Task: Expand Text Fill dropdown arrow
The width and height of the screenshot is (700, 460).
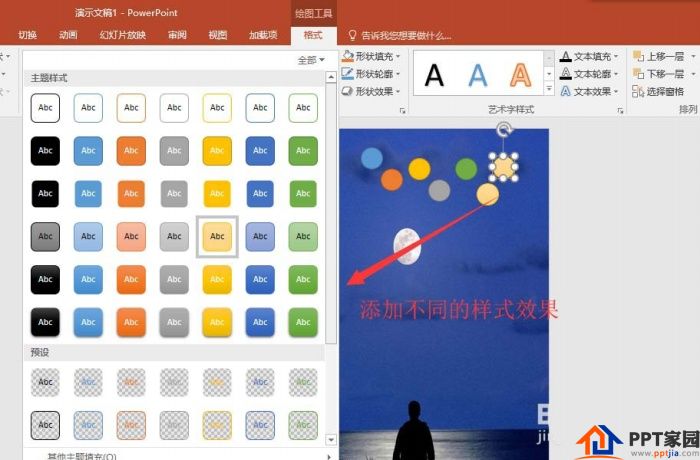Action: point(616,56)
